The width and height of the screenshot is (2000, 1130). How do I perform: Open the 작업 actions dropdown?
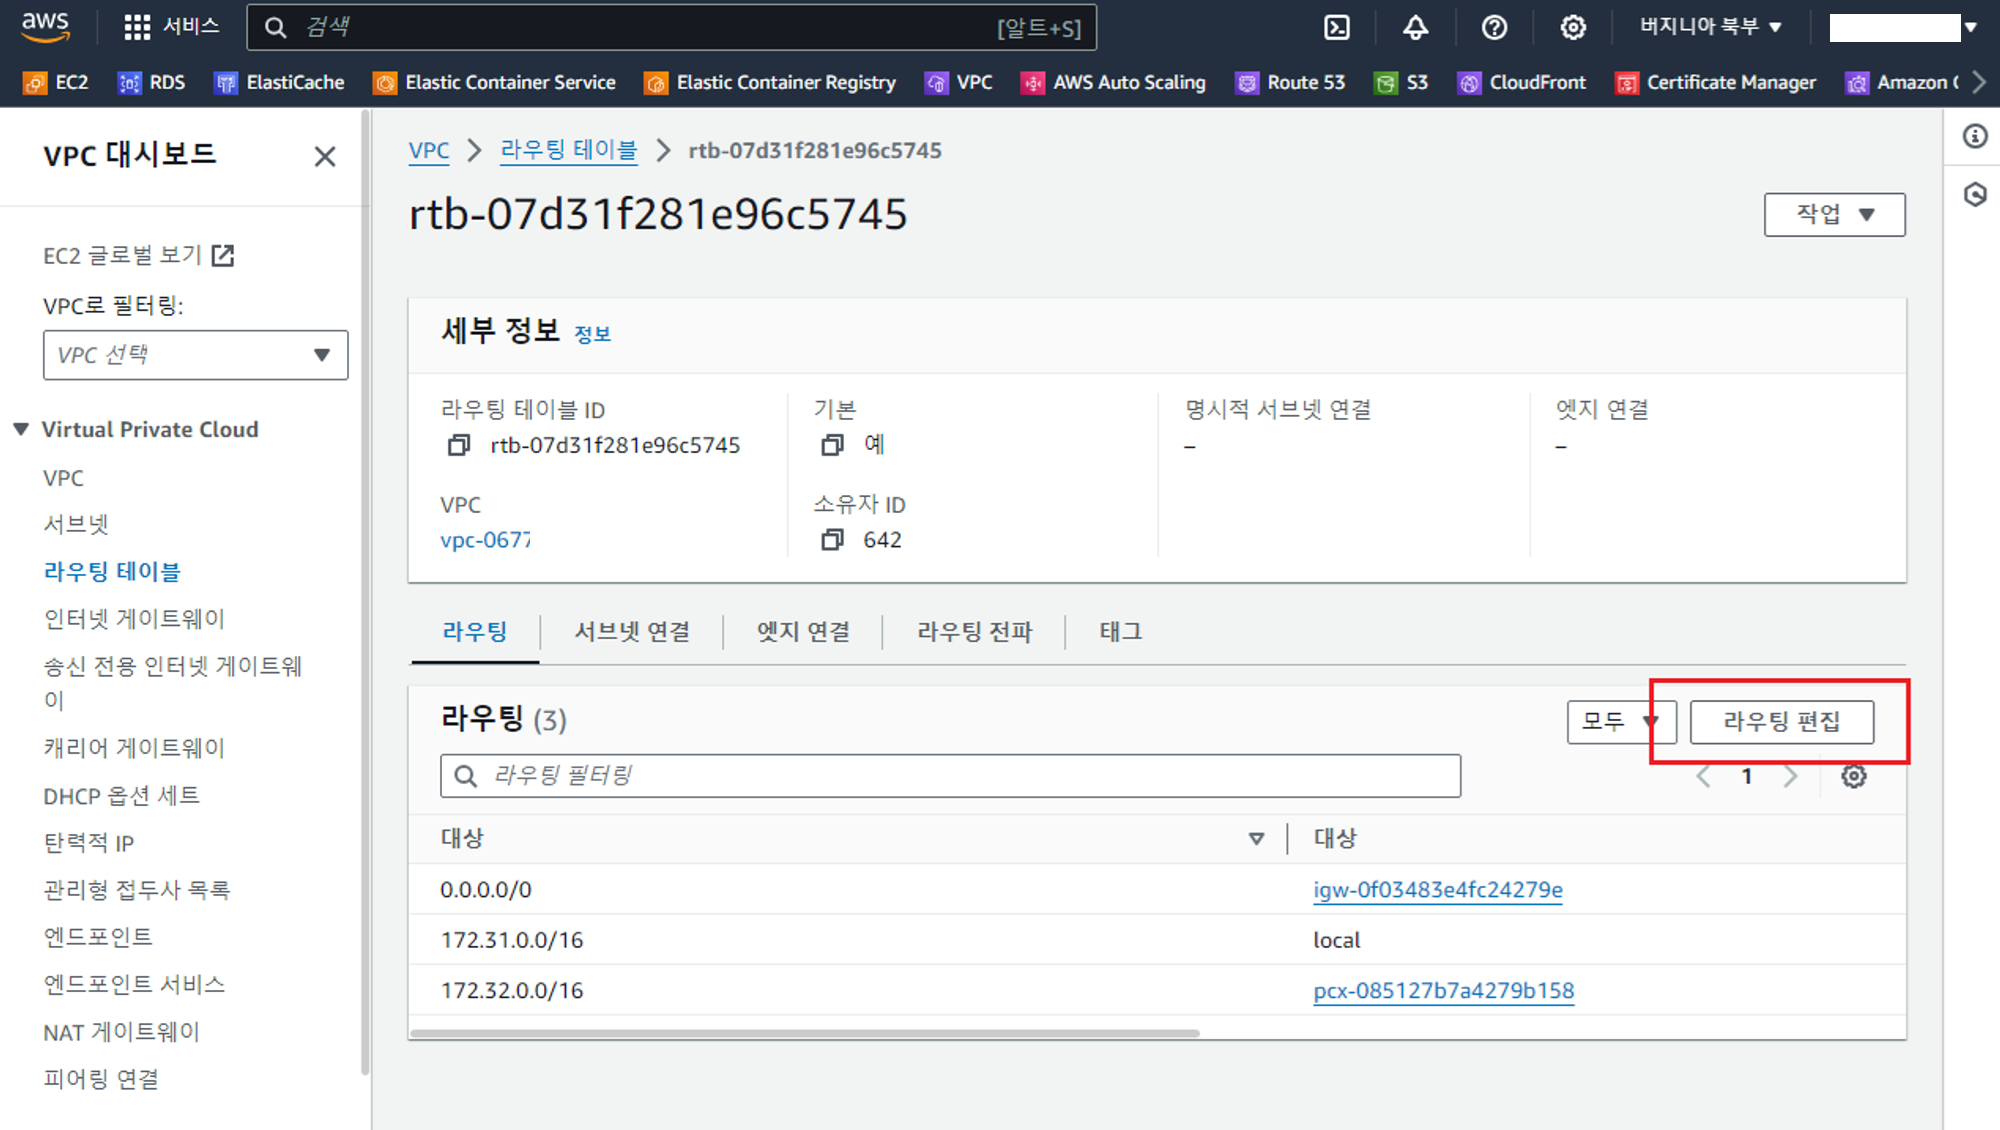tap(1834, 214)
